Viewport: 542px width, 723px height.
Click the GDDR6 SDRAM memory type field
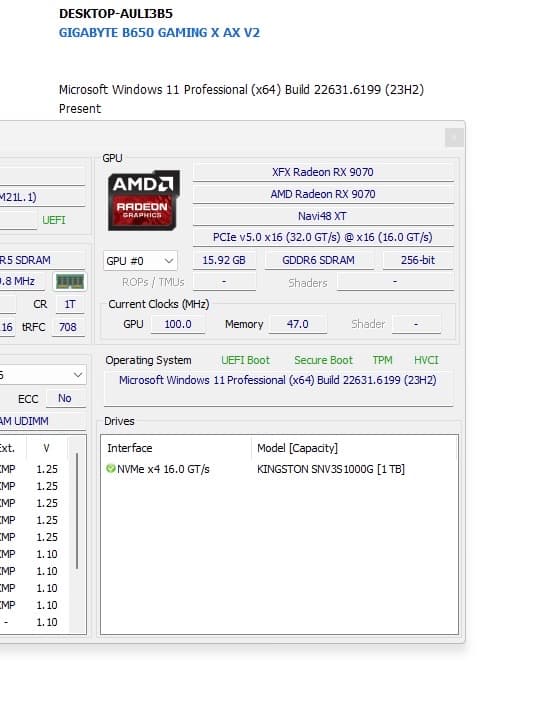click(x=319, y=260)
